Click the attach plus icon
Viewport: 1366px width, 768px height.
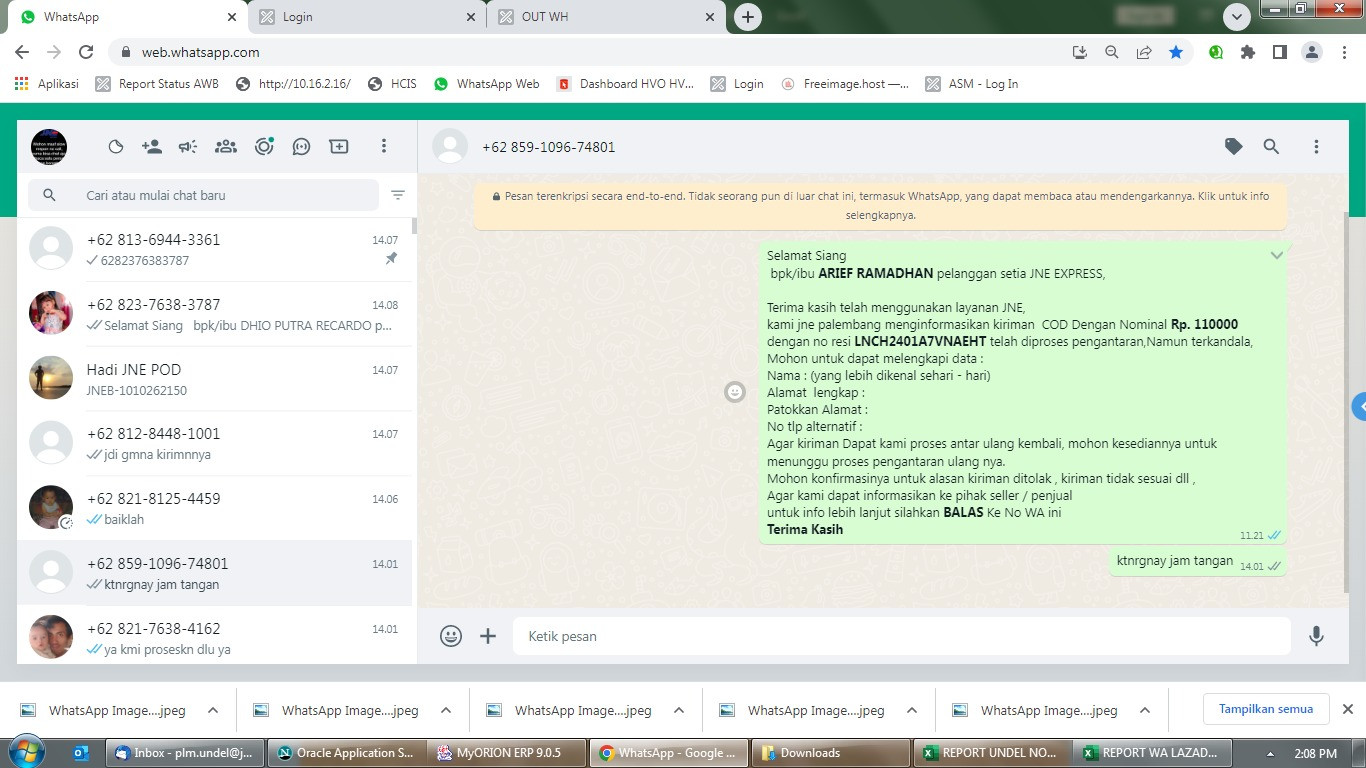pos(488,636)
